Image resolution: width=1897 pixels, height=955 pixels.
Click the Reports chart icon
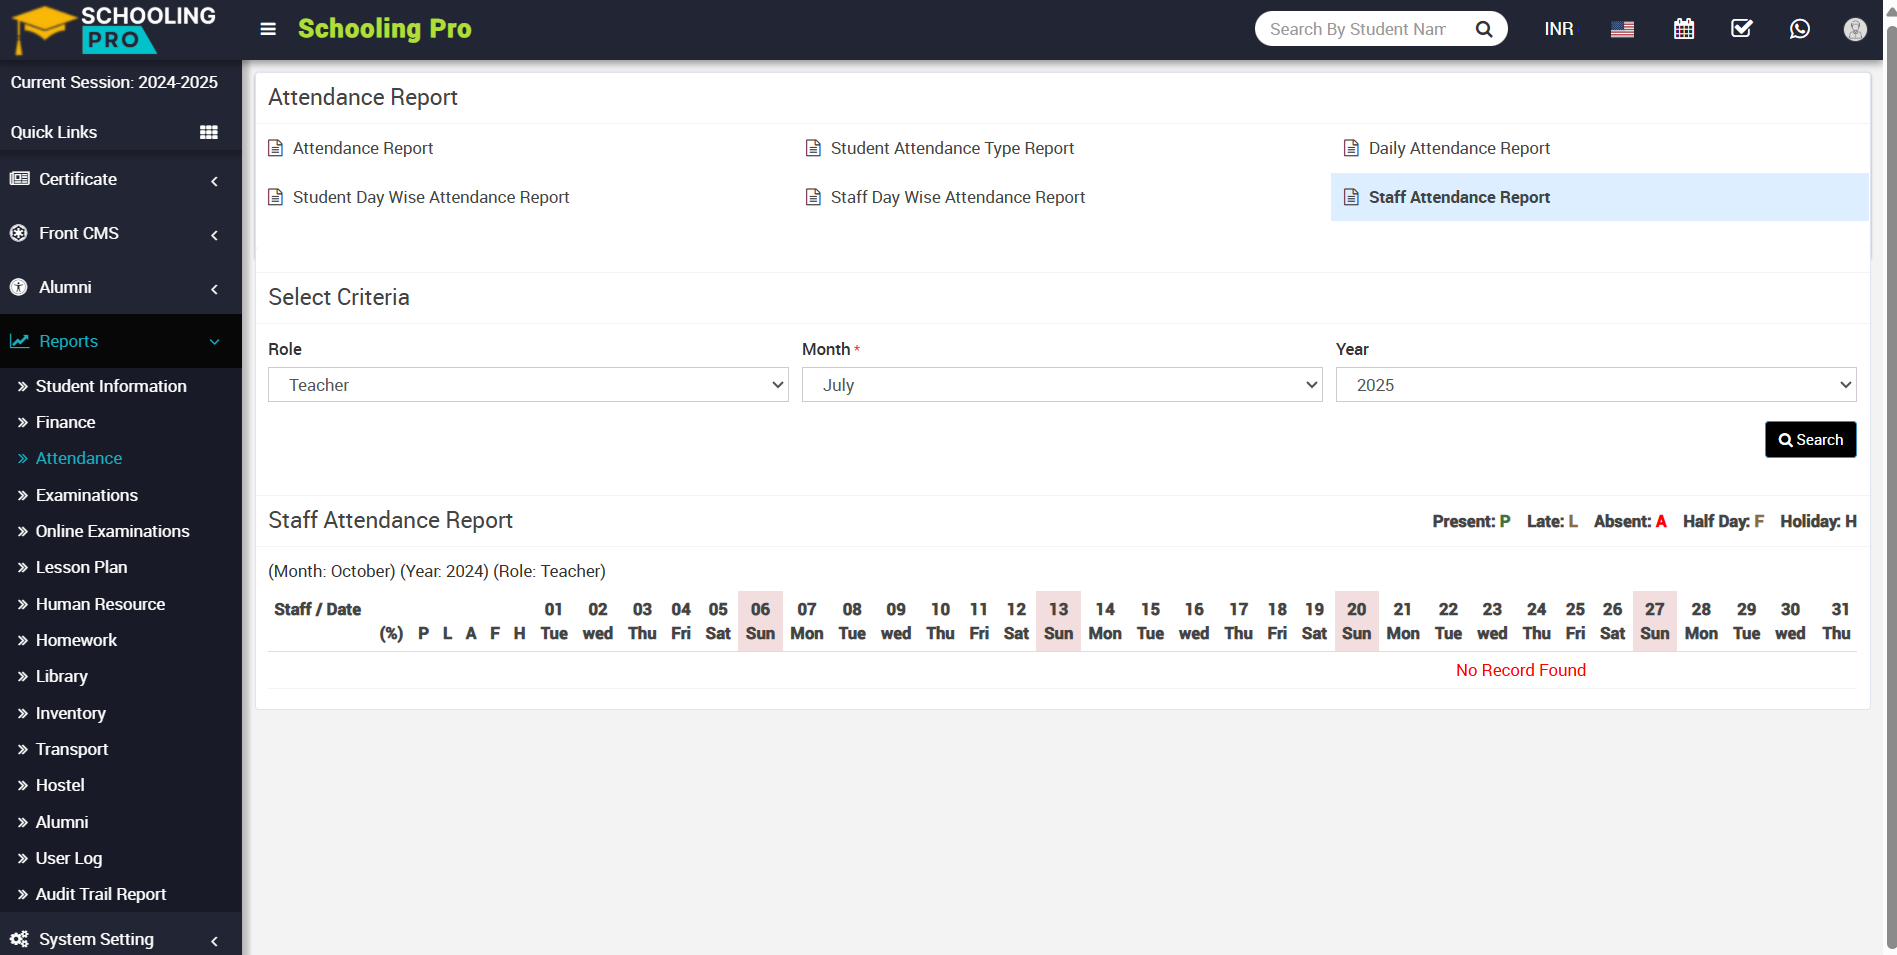click(x=19, y=341)
